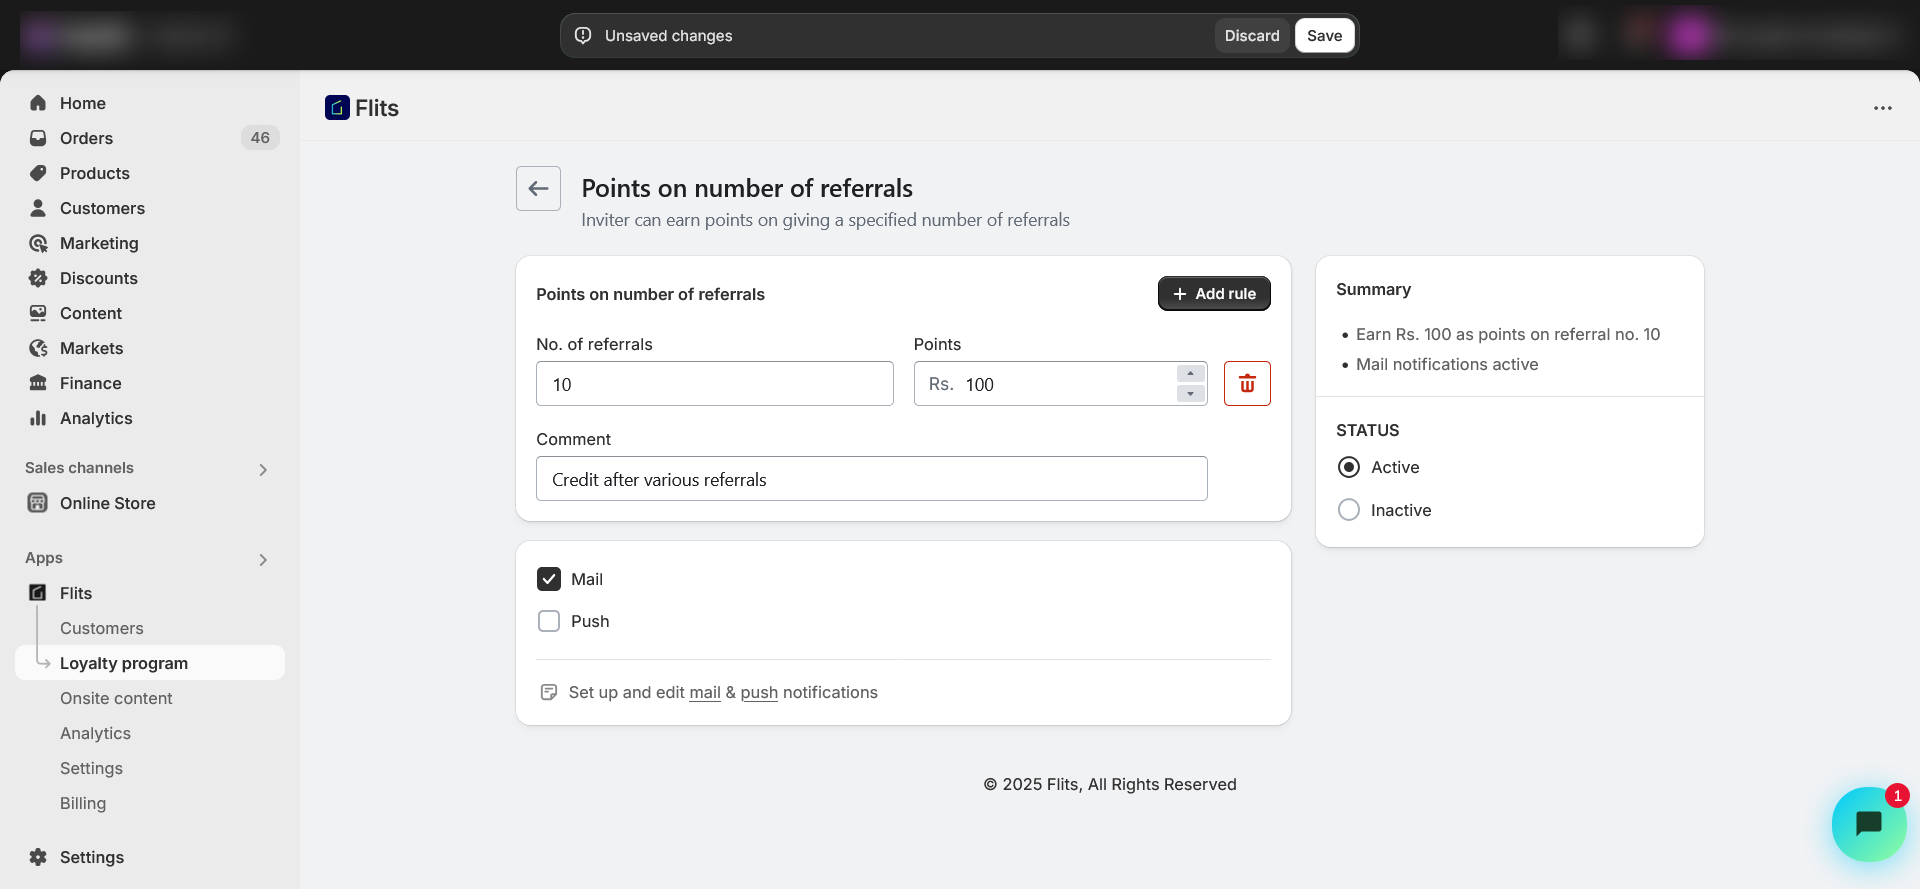Open Onsite content under Flits
1920x890 pixels.
click(116, 698)
